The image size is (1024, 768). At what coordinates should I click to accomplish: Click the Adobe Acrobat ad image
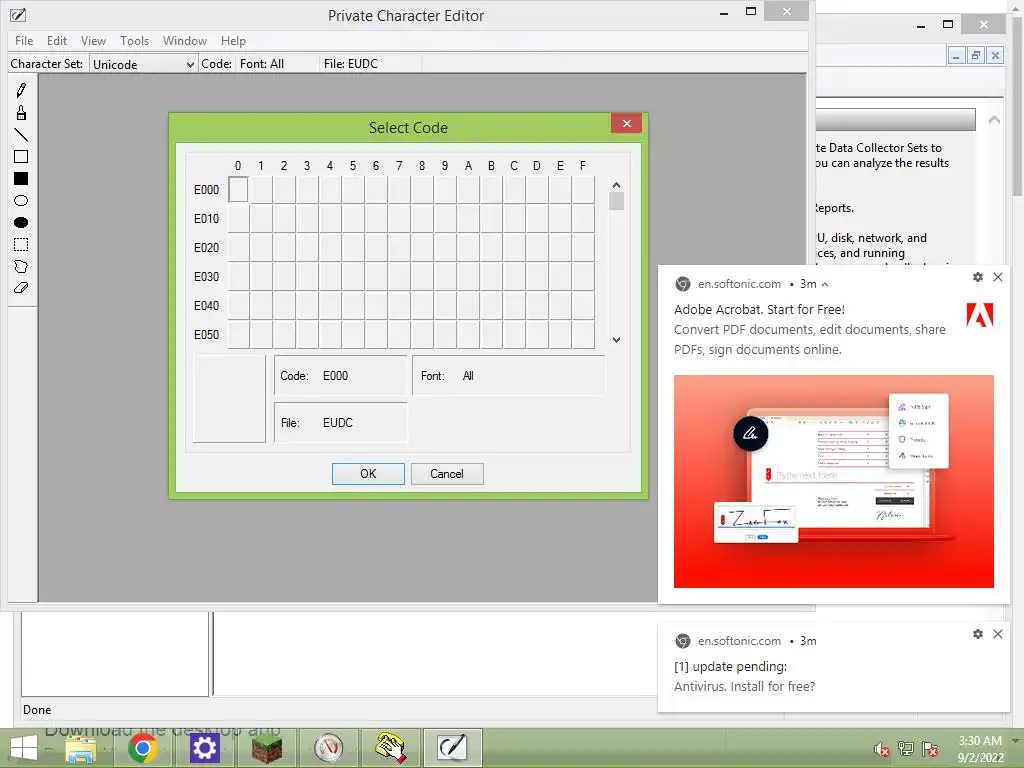click(x=833, y=481)
